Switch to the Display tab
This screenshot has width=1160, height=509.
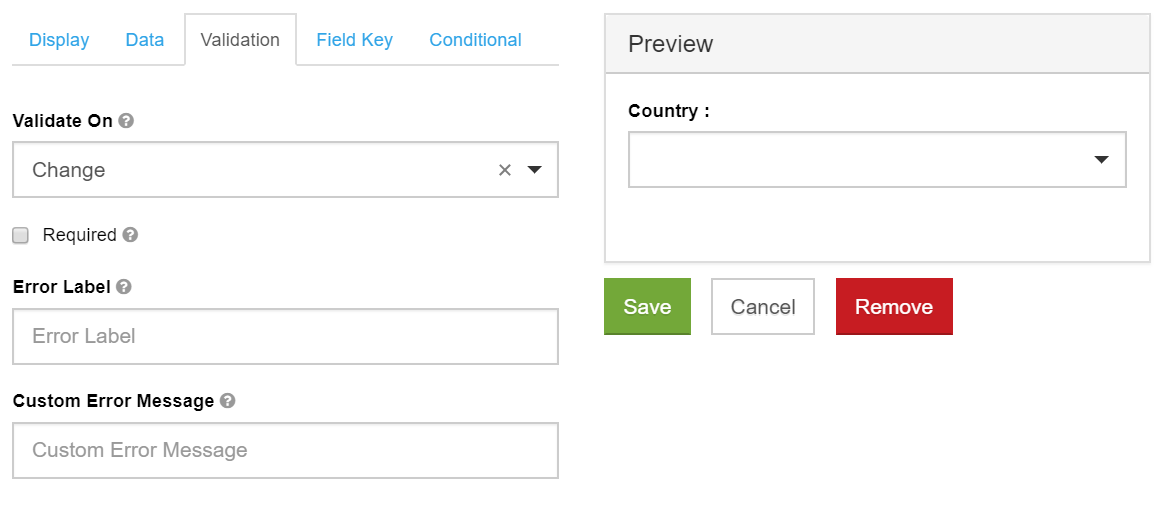coord(59,40)
